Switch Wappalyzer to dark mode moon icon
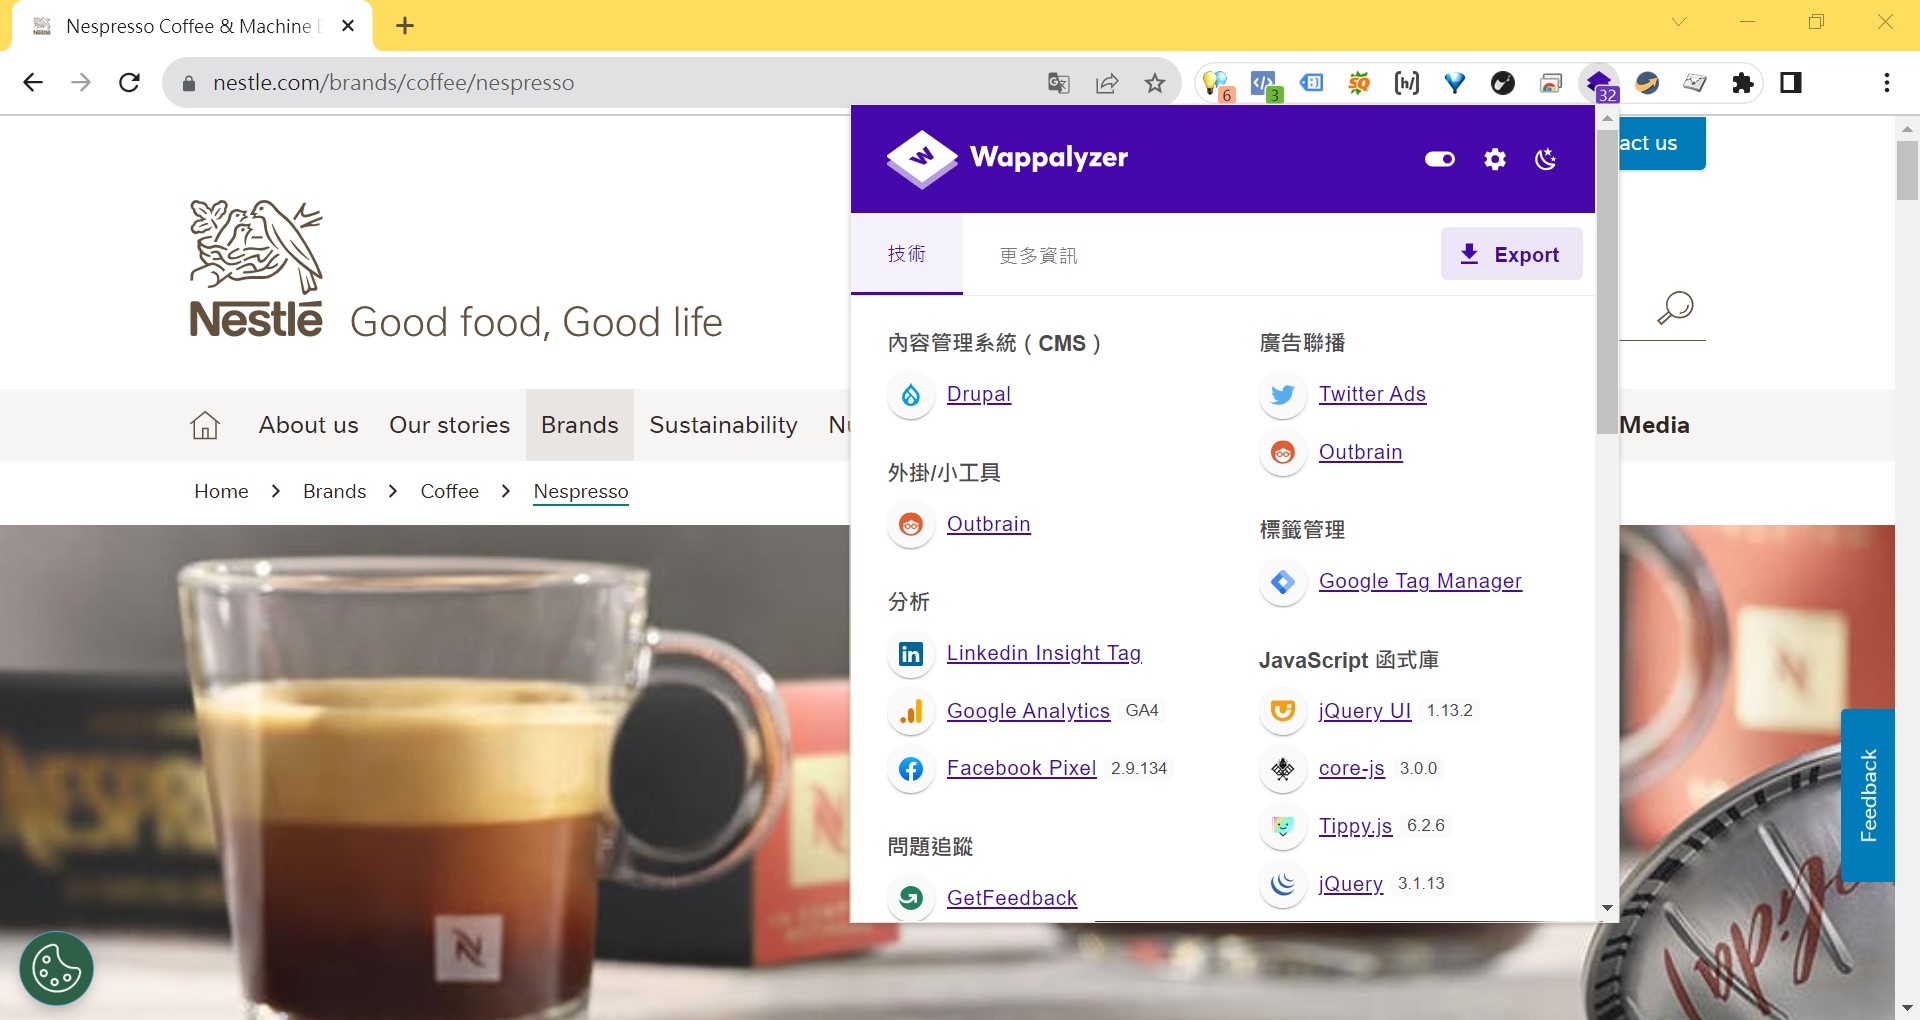Screen dimensions: 1920x1020 point(1546,159)
